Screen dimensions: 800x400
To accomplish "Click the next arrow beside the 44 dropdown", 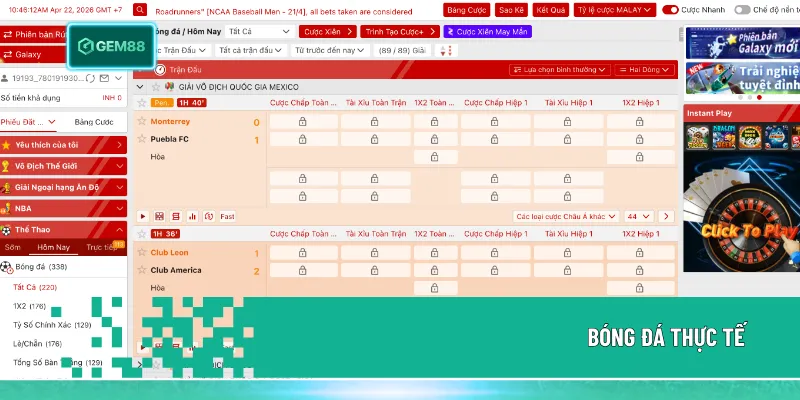I will (x=666, y=216).
